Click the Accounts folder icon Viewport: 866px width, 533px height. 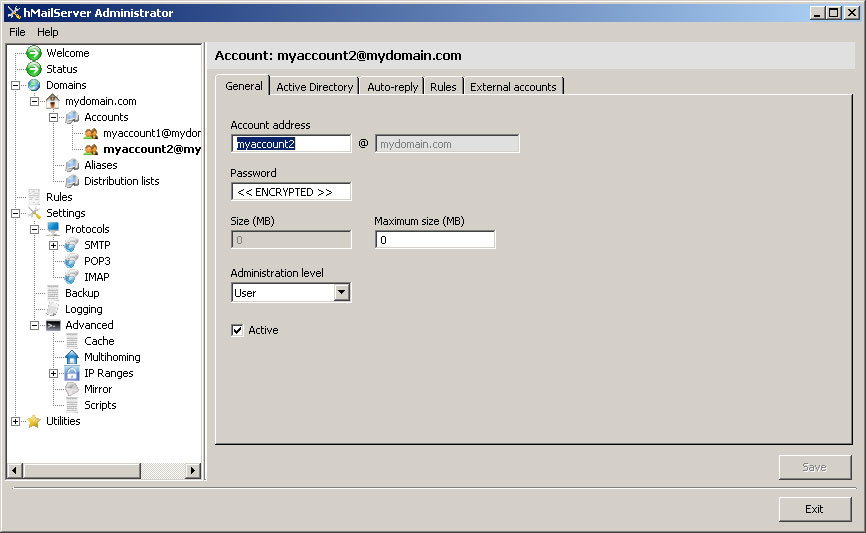pyautogui.click(x=72, y=117)
